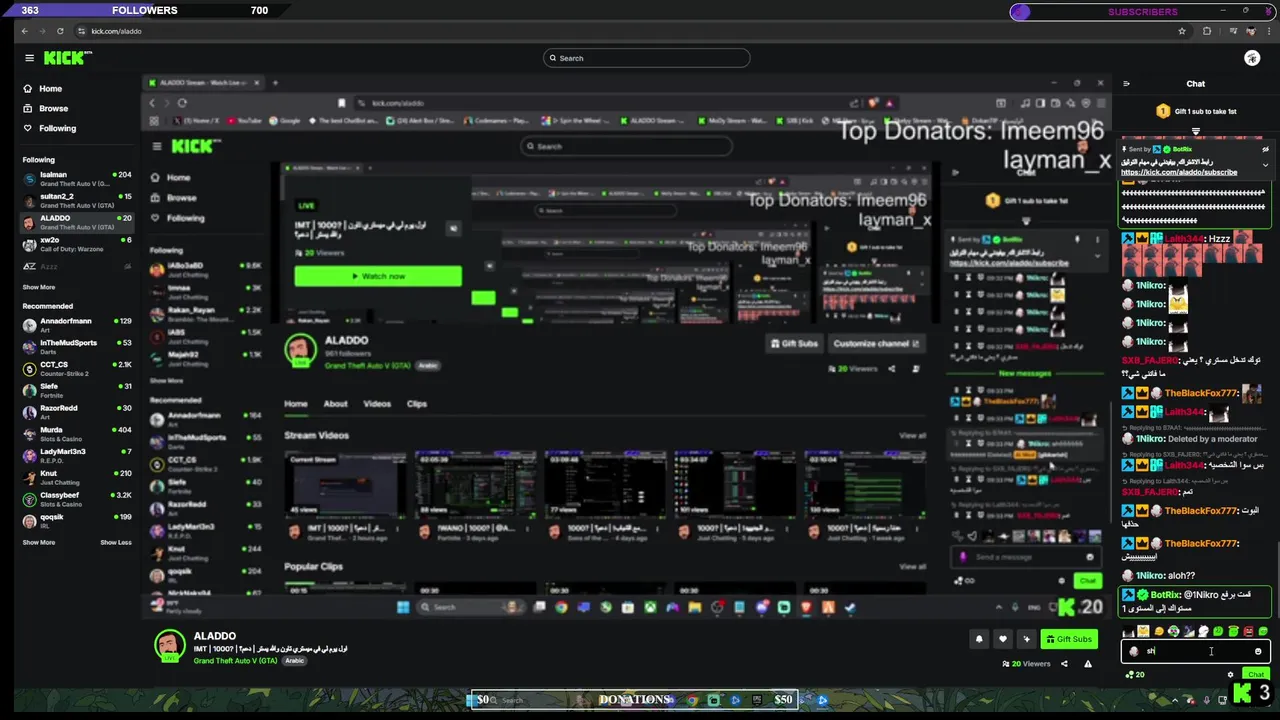1280x720 pixels.
Task: Toggle the notification bell for ALADDO
Action: point(979,639)
